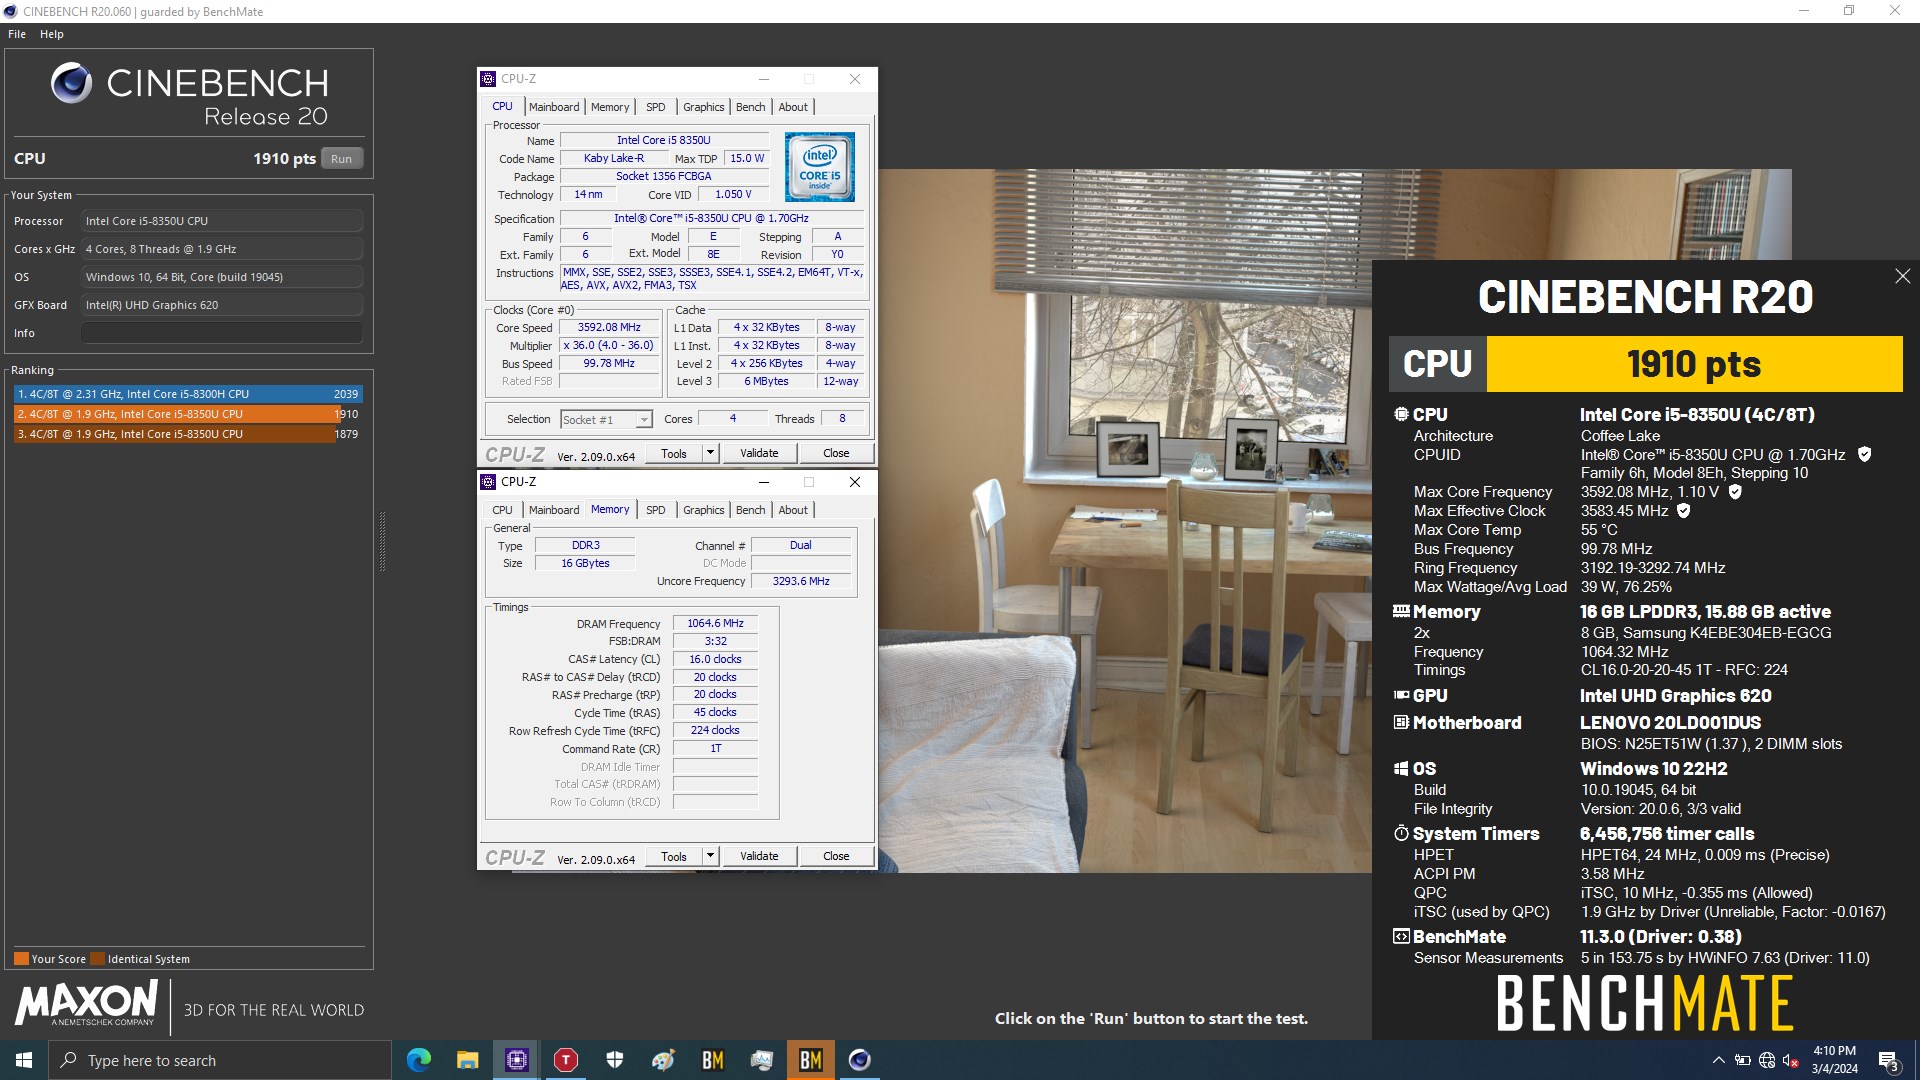Click the verified shield beside Max Effective Clock
The width and height of the screenshot is (1920, 1080).
(1684, 511)
